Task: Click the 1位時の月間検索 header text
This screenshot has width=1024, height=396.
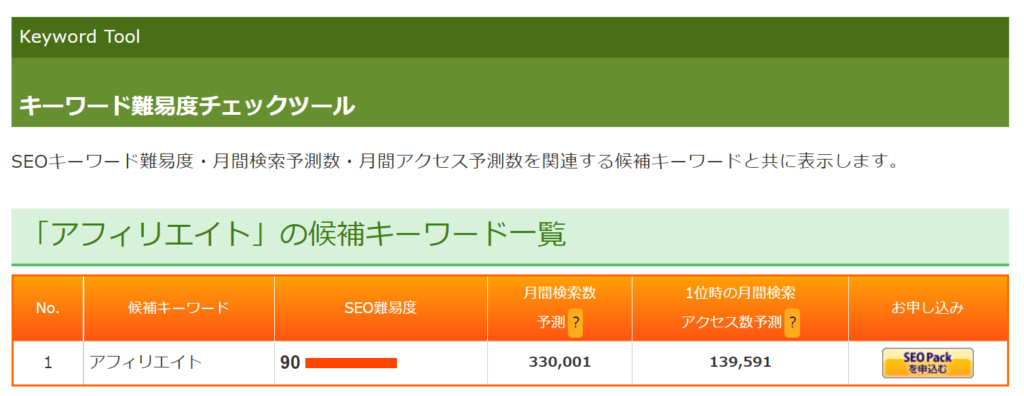Action: pyautogui.click(x=740, y=293)
